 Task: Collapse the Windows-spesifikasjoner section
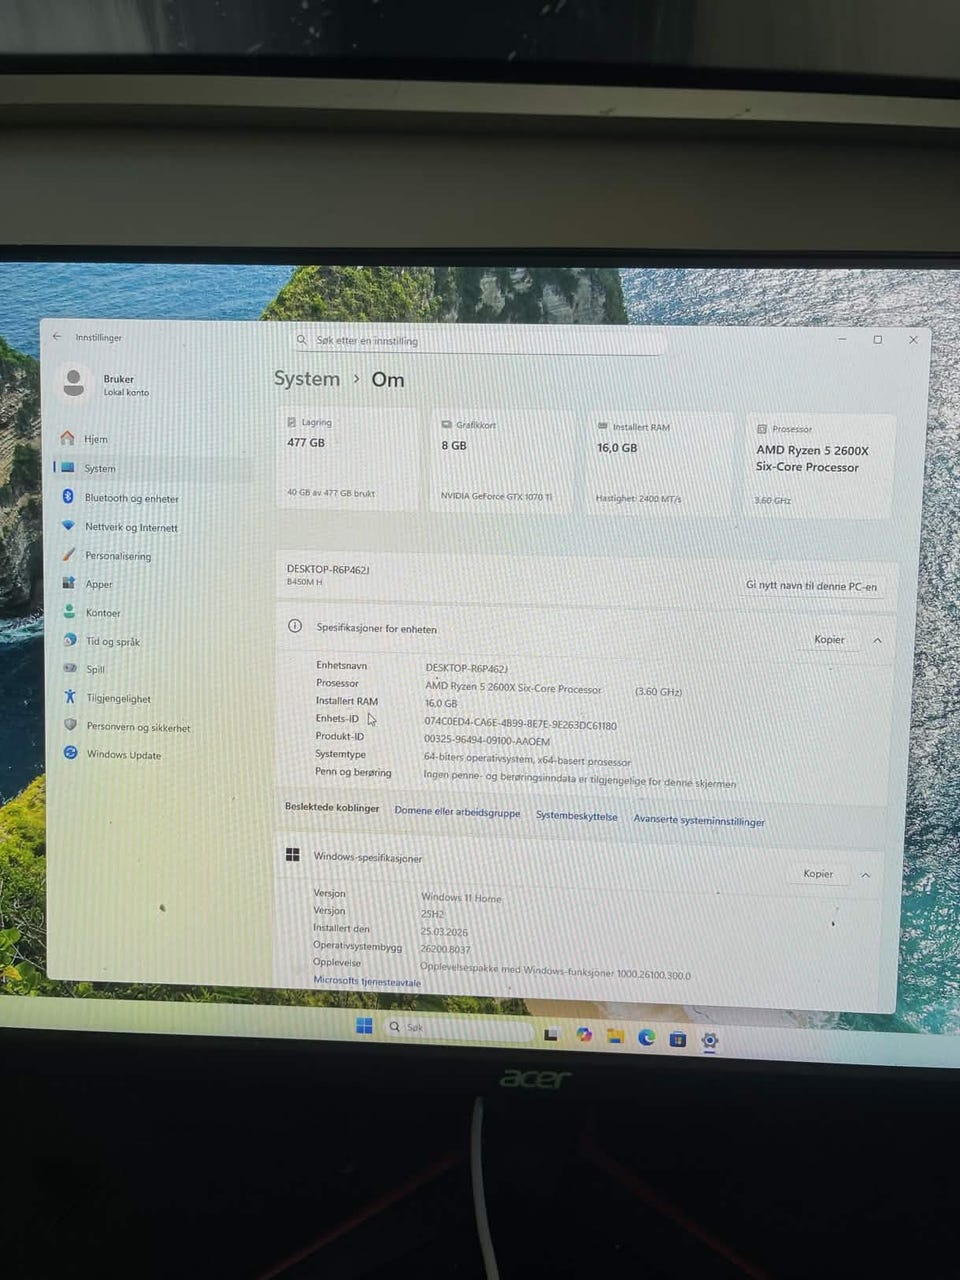click(x=866, y=875)
